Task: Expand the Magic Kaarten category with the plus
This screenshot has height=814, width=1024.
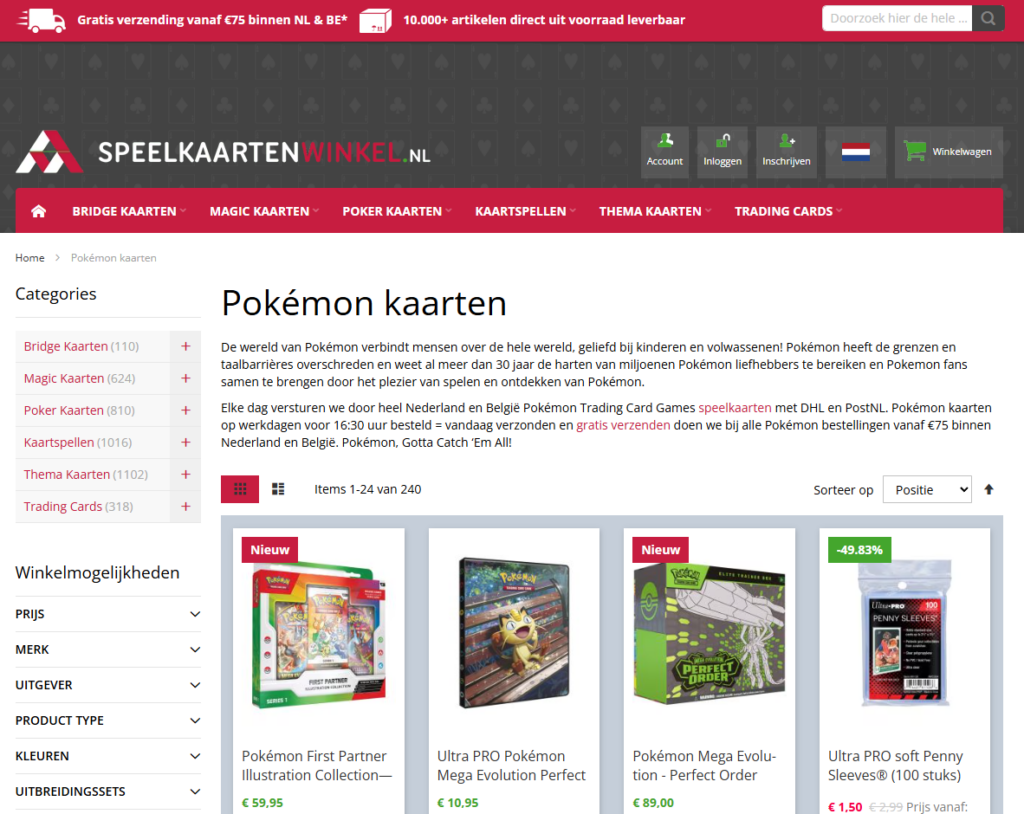Action: (185, 378)
